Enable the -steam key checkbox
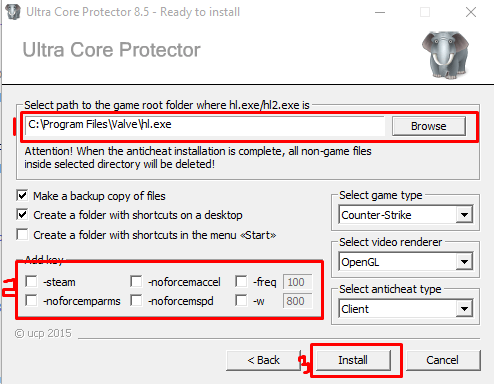The image size is (494, 384). (x=31, y=282)
